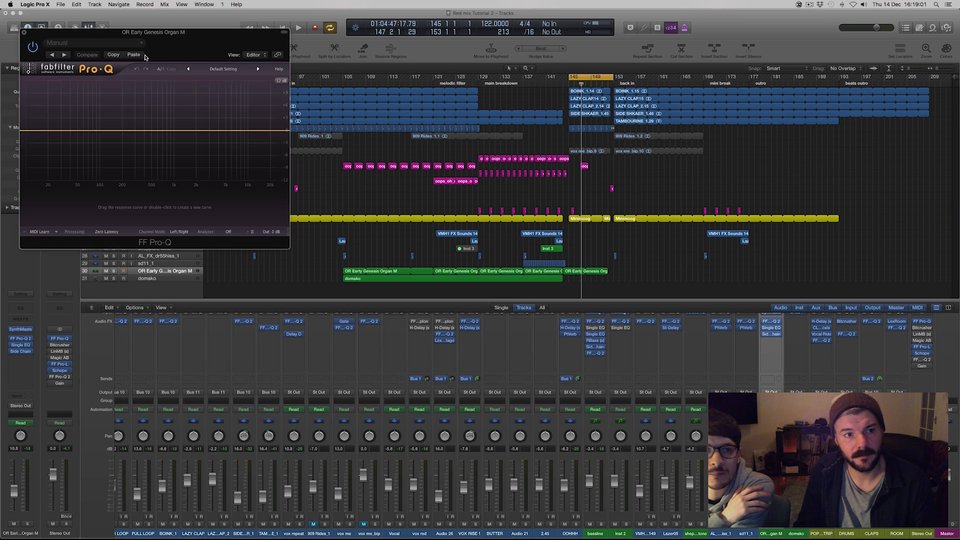Click the Pro-Q undo arrow

pyautogui.click(x=137, y=69)
